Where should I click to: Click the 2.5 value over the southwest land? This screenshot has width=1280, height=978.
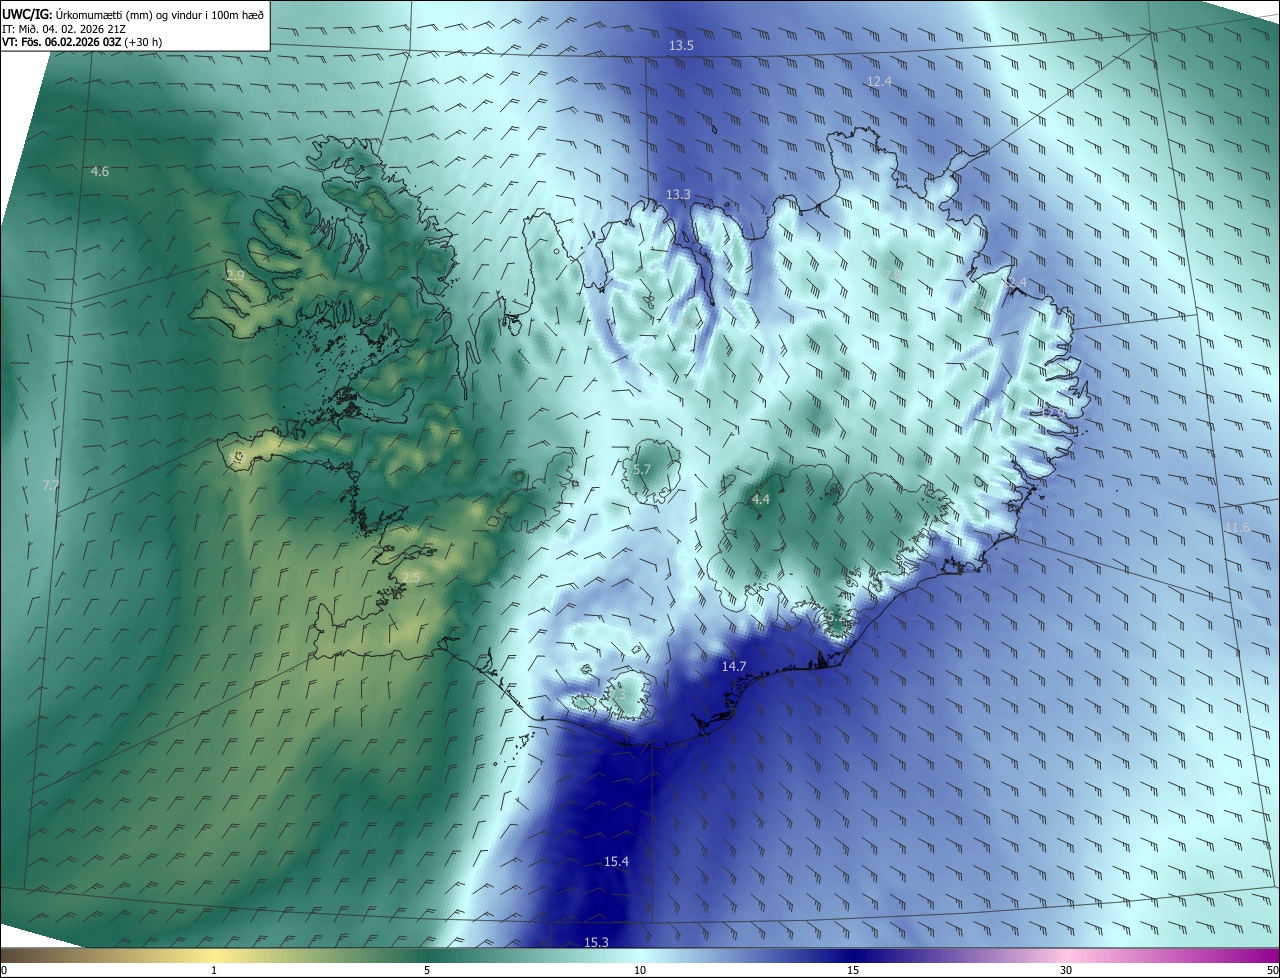click(411, 577)
